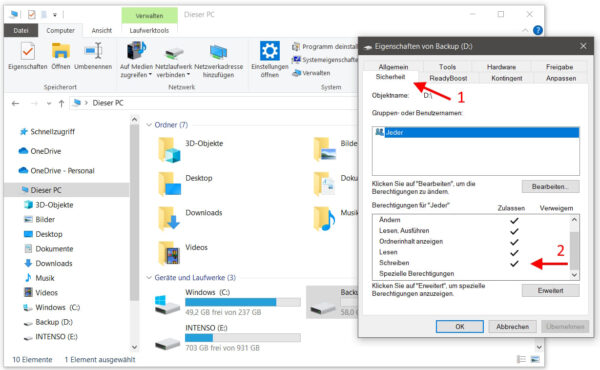The width and height of the screenshot is (600, 370).
Task: Open the Downloads folder icon
Action: click(x=169, y=219)
